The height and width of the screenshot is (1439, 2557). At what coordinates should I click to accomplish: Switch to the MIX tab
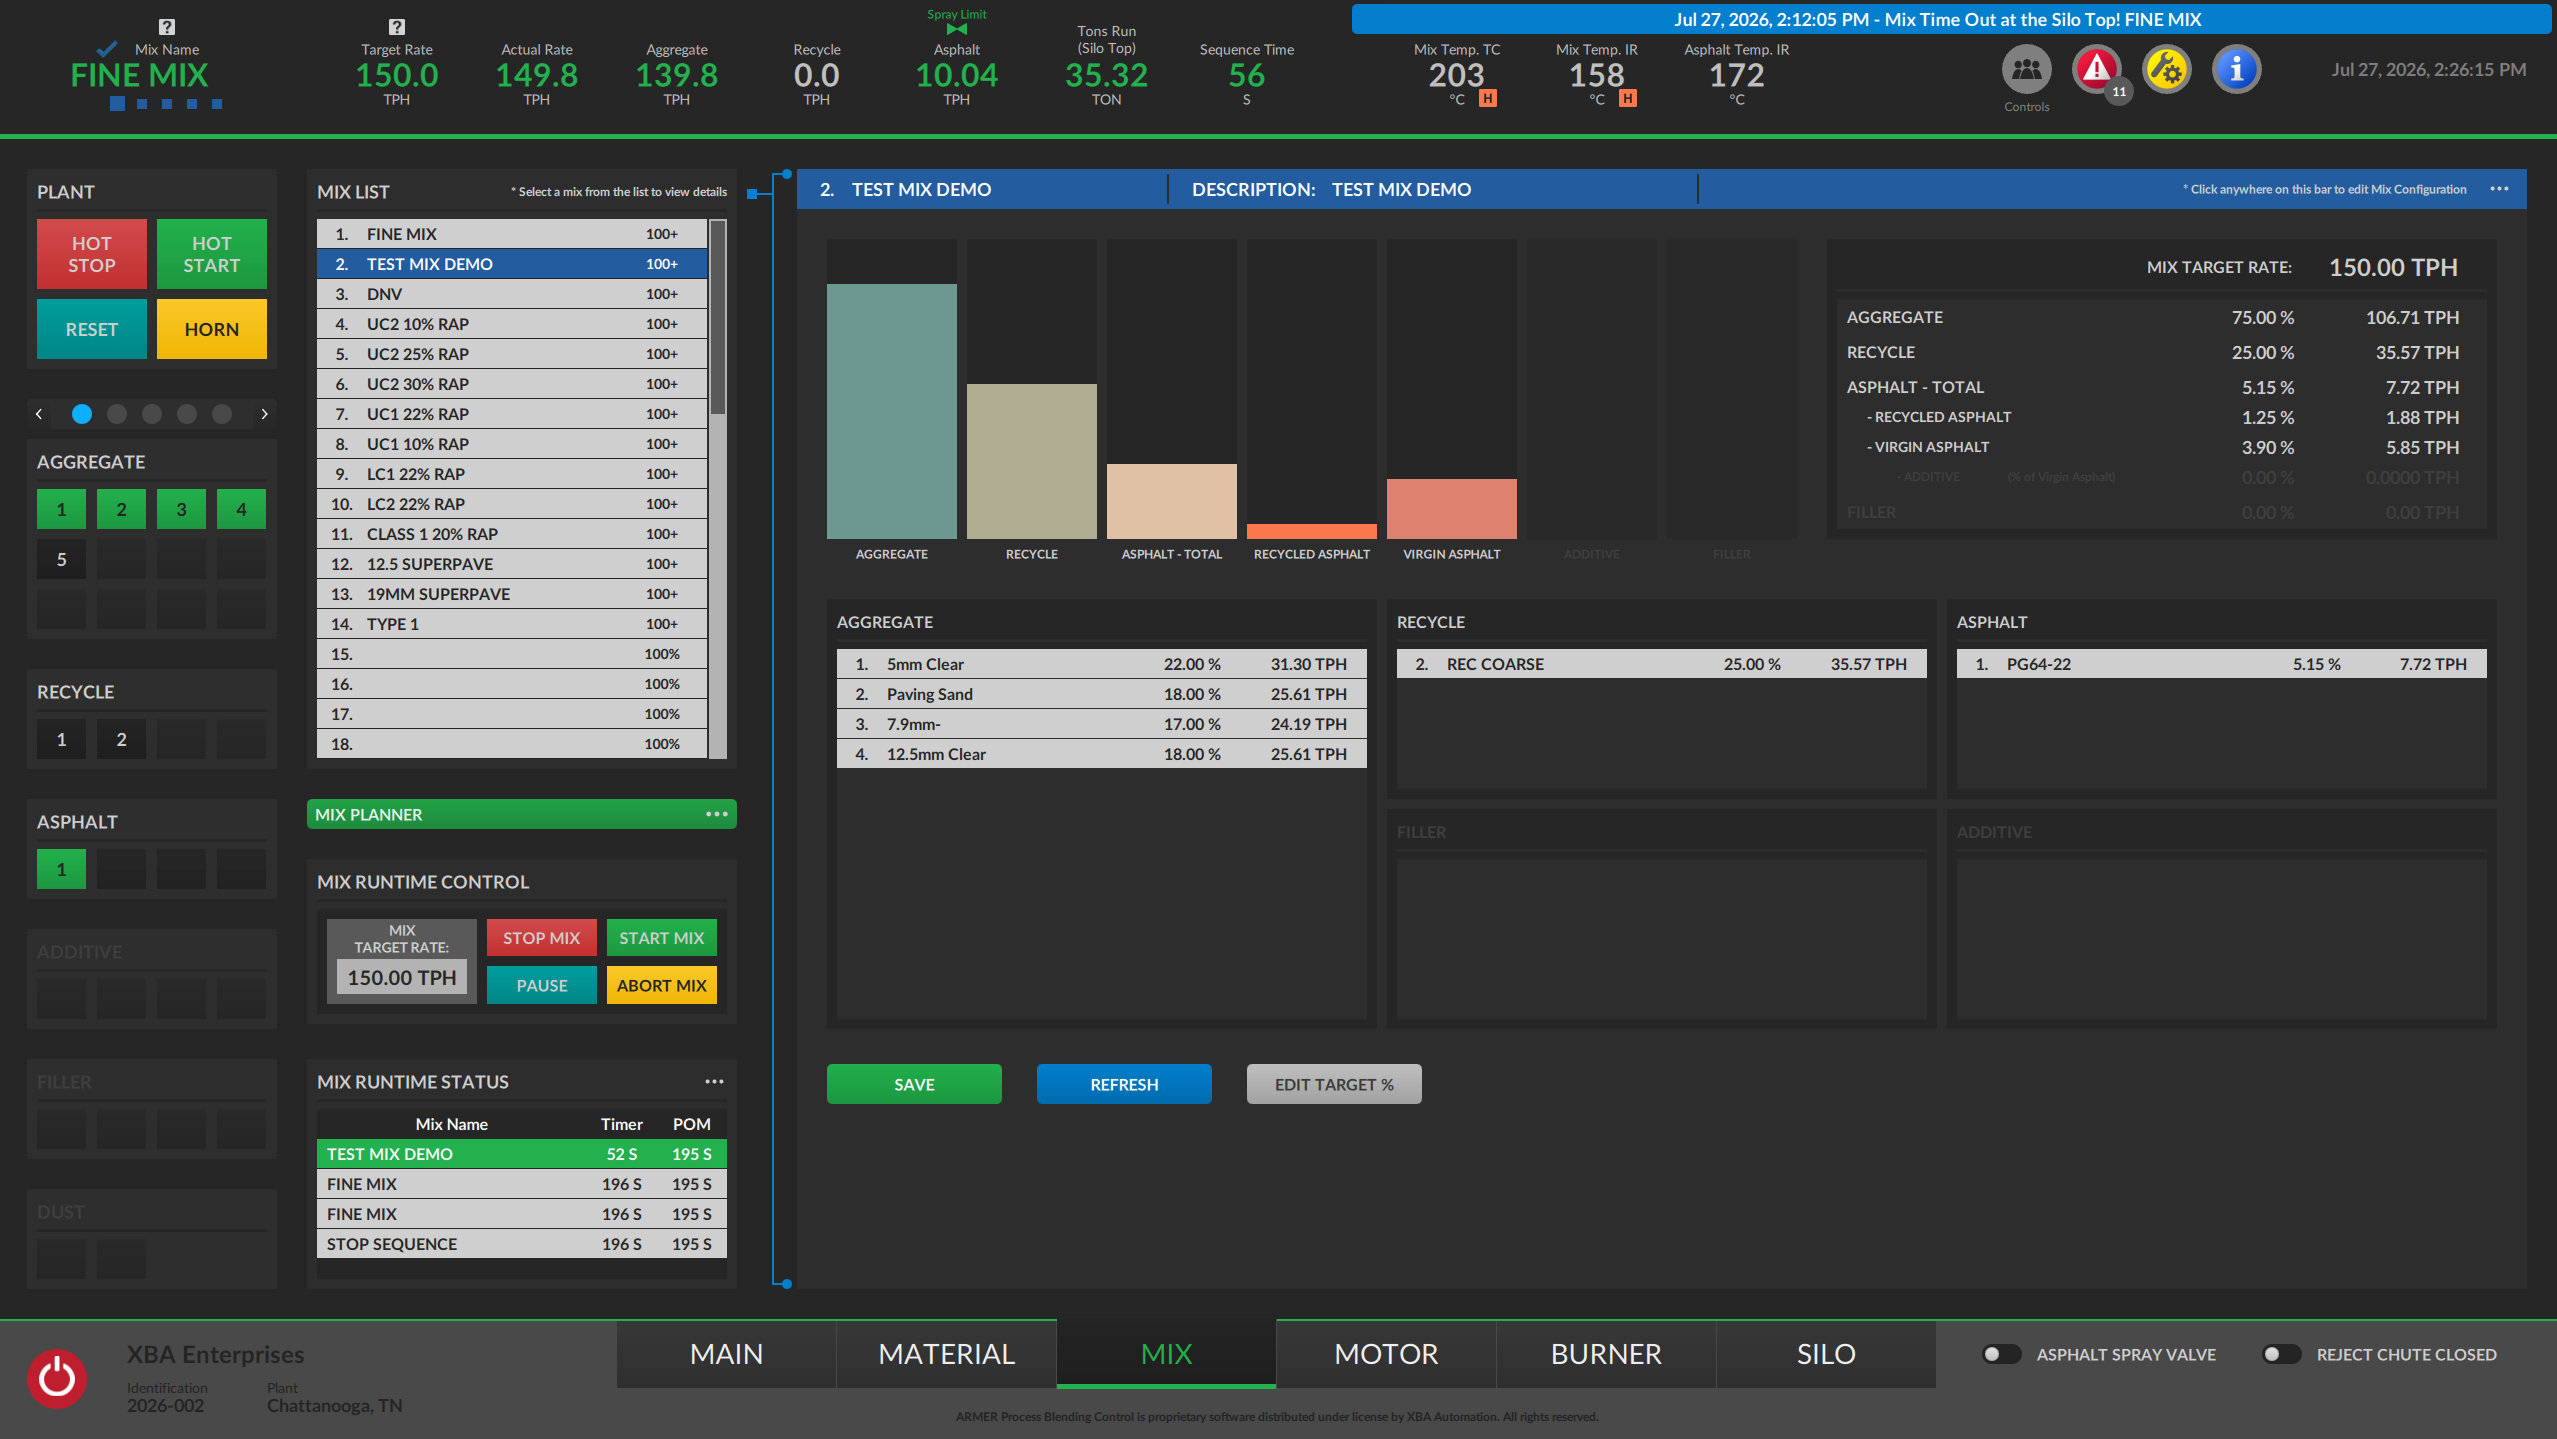[1166, 1354]
